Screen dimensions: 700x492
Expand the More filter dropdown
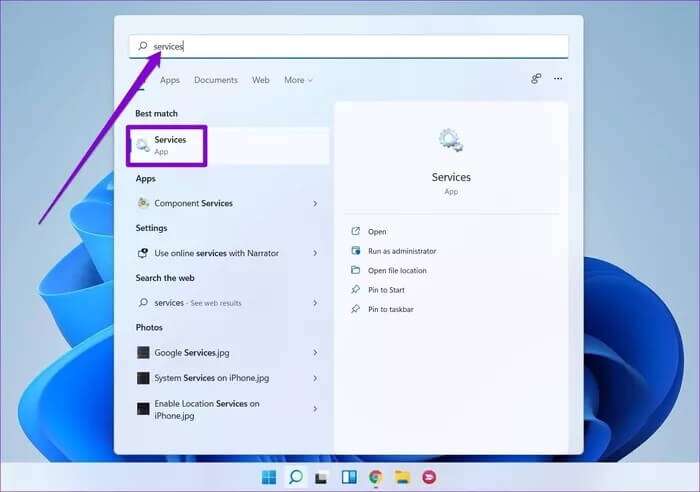pos(298,80)
